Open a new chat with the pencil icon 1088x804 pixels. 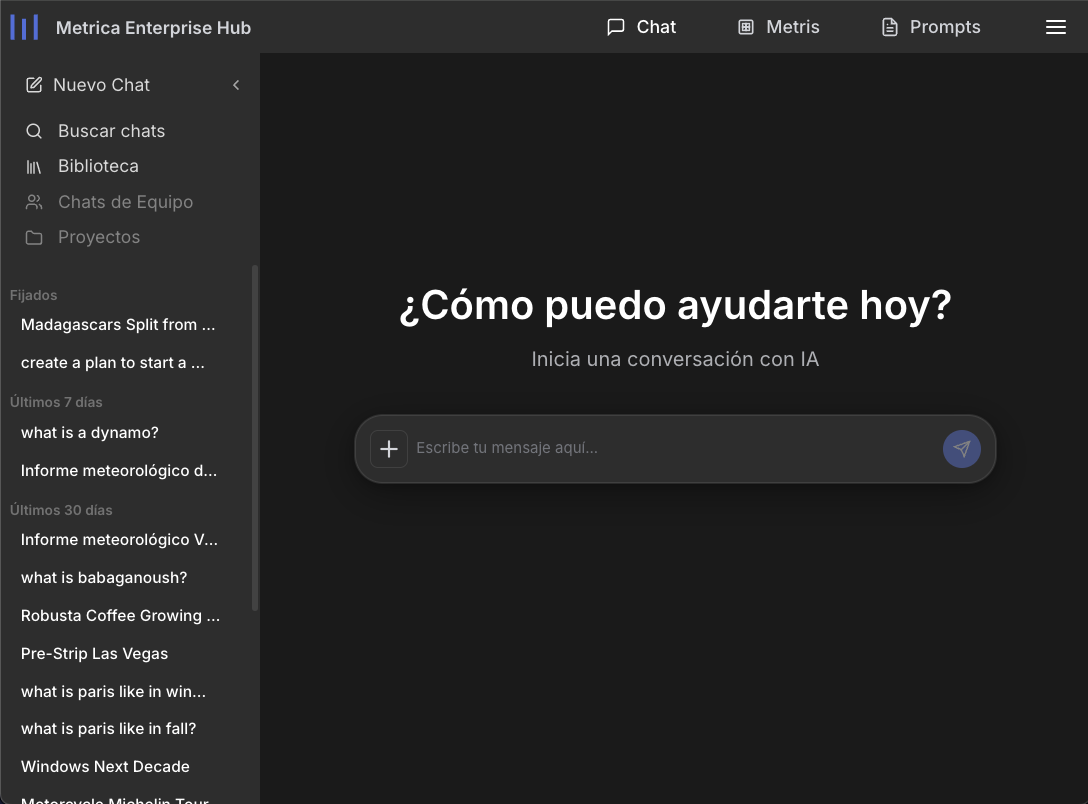33,85
